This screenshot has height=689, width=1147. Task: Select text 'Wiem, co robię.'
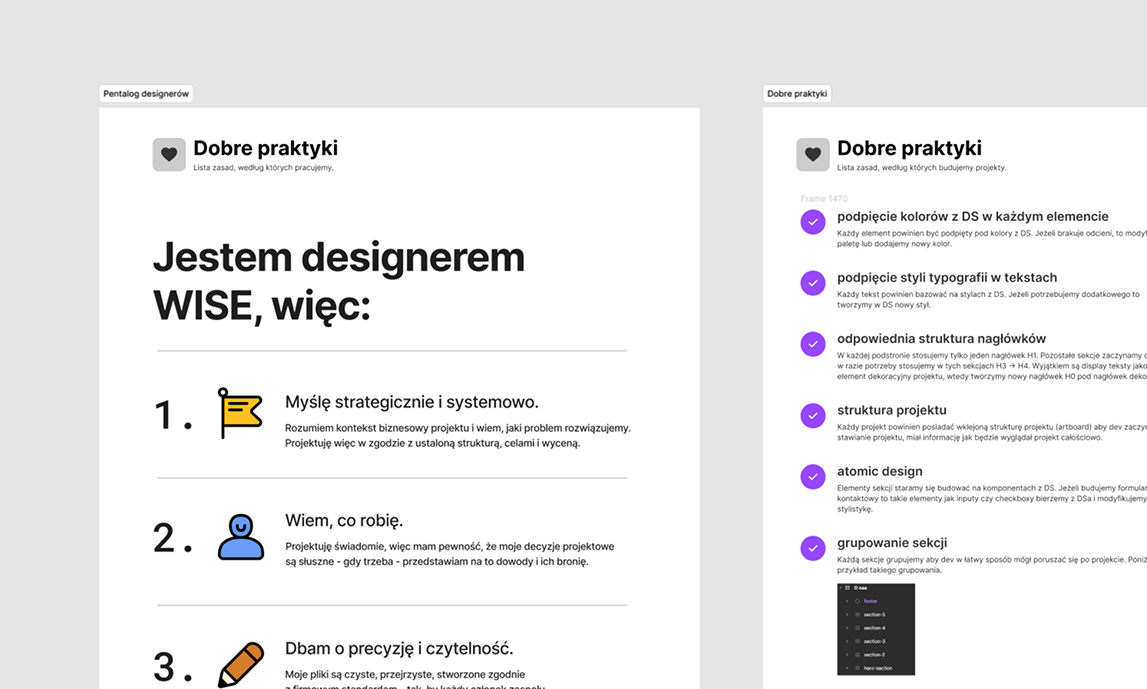tap(344, 521)
